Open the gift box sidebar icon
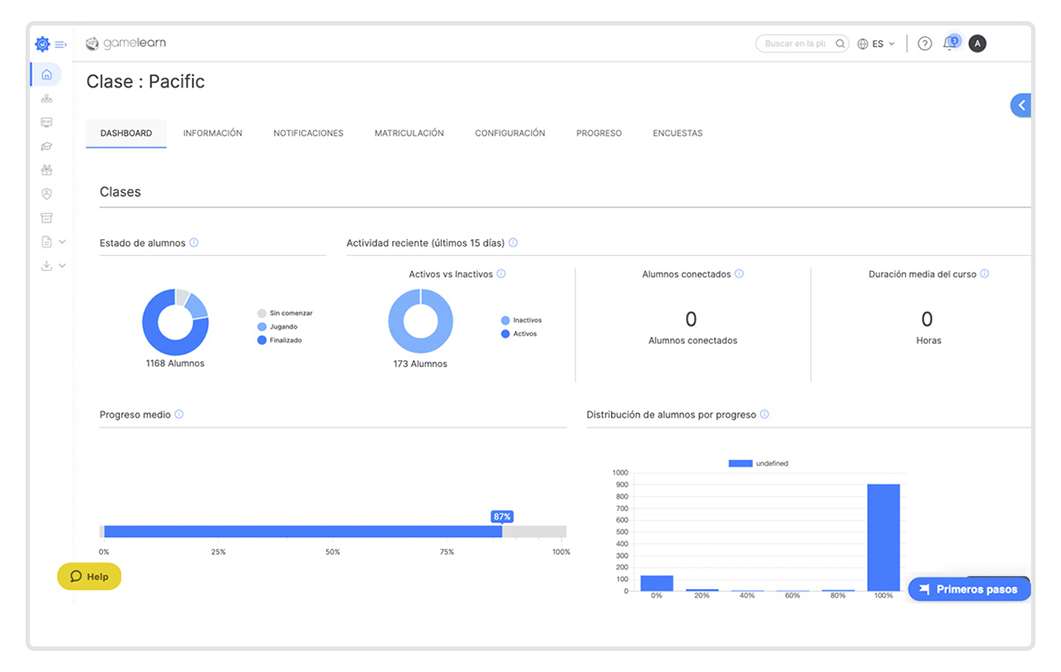1061x672 pixels. [x=47, y=170]
